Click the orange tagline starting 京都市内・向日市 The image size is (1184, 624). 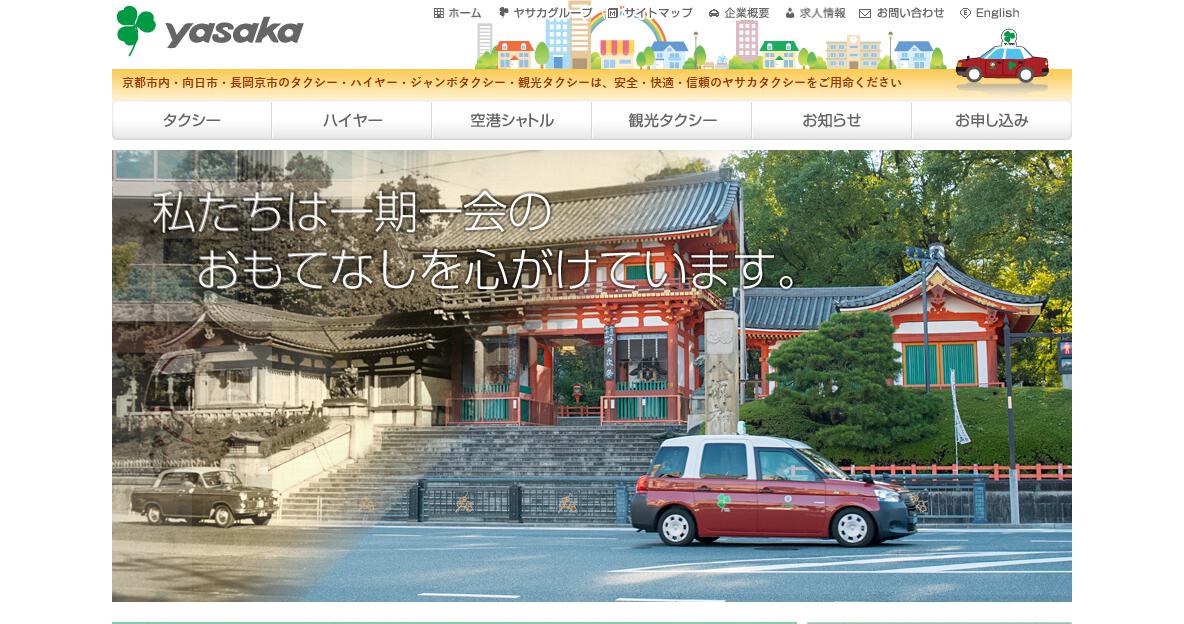click(512, 82)
